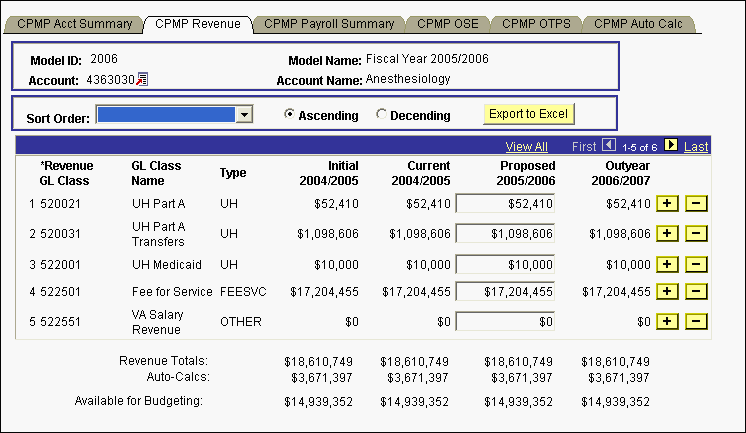Select the Decending sort option
The height and width of the screenshot is (433, 746).
coord(381,115)
